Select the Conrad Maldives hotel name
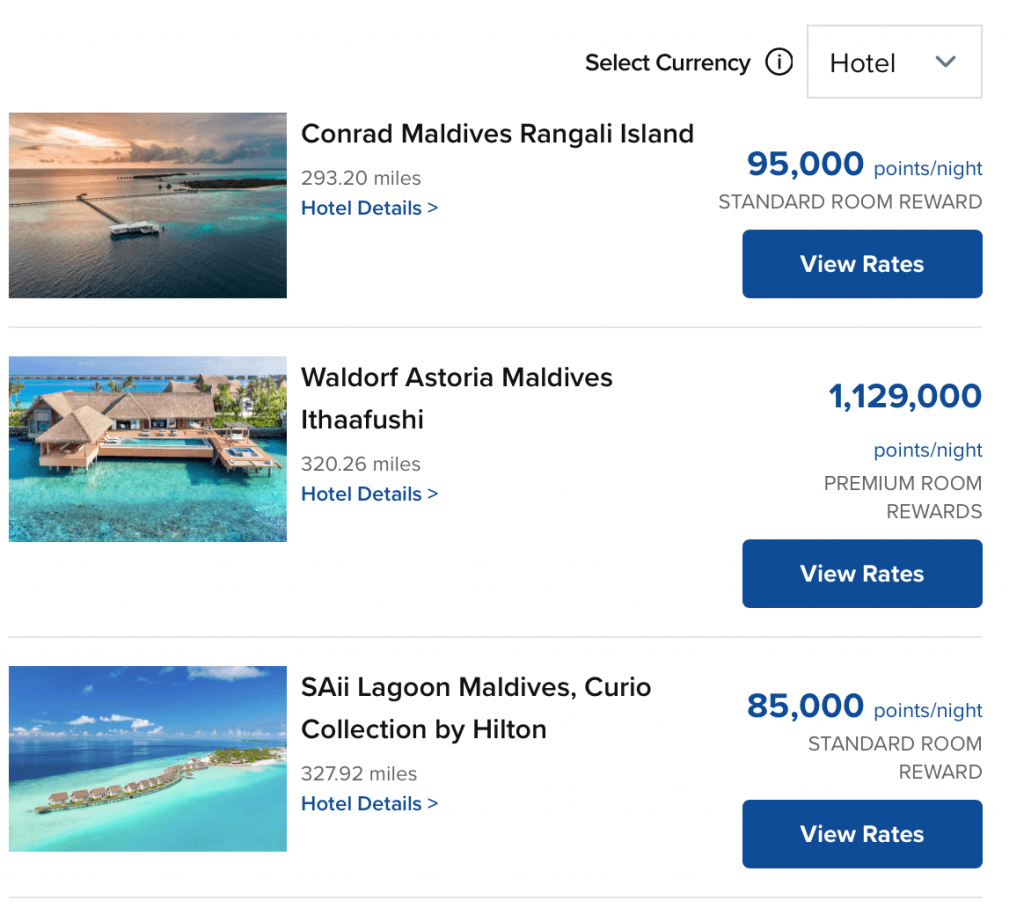This screenshot has height=908, width=1024. 497,133
